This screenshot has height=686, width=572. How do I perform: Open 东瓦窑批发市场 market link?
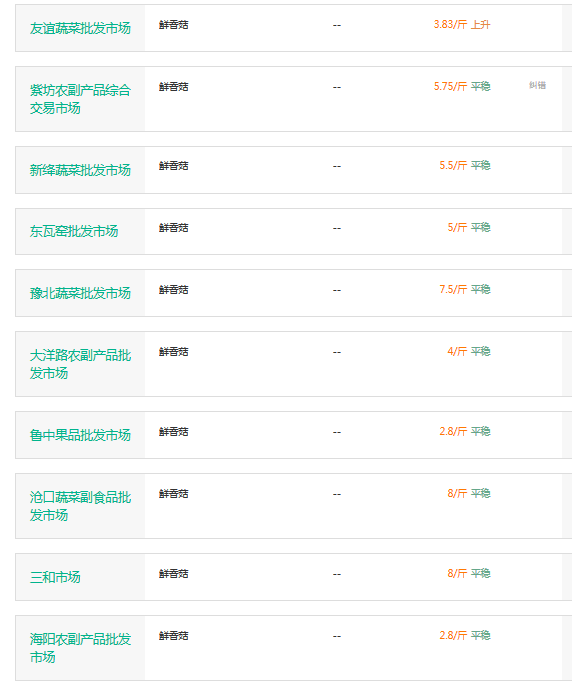74,231
